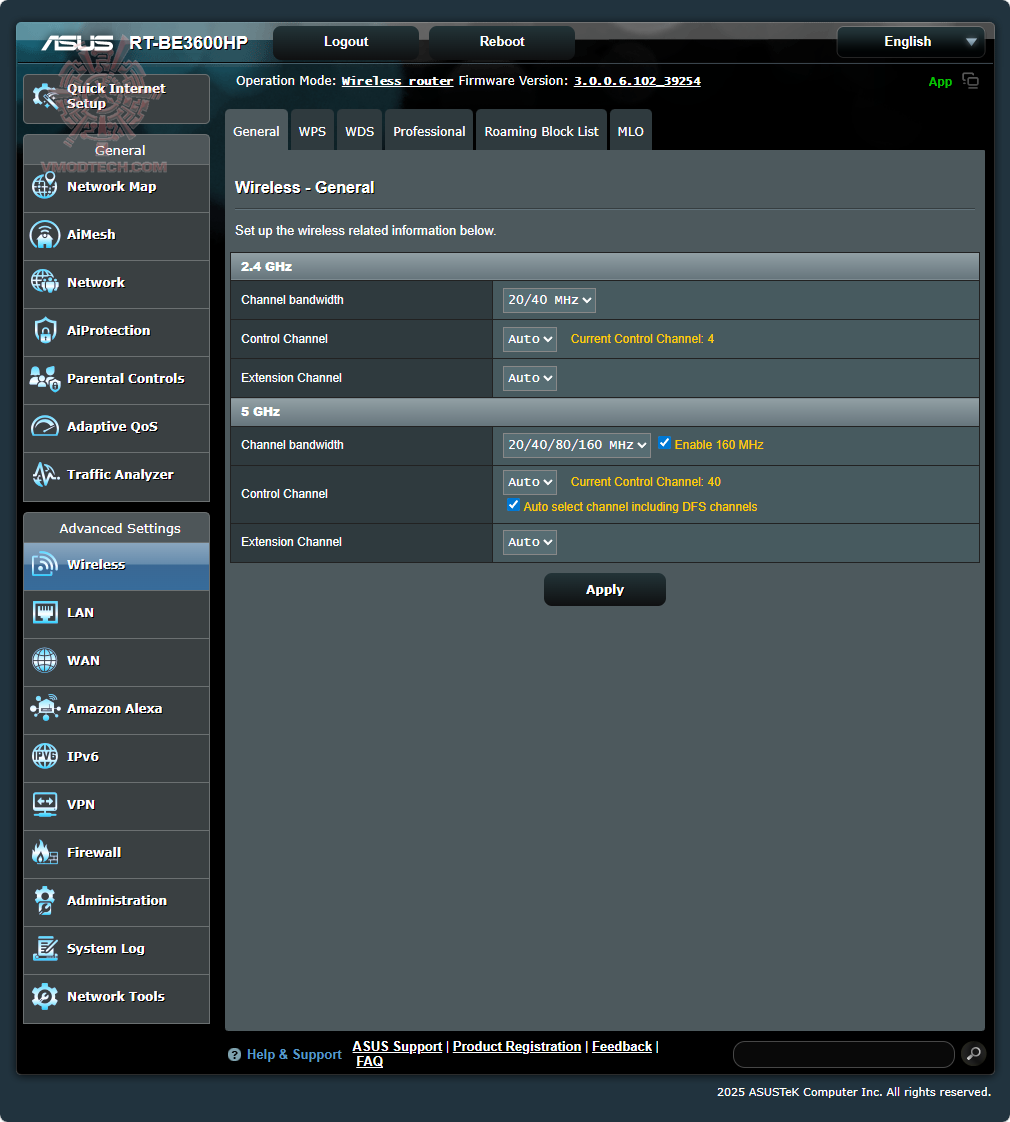Switch to the General tab
The image size is (1010, 1122).
click(256, 131)
